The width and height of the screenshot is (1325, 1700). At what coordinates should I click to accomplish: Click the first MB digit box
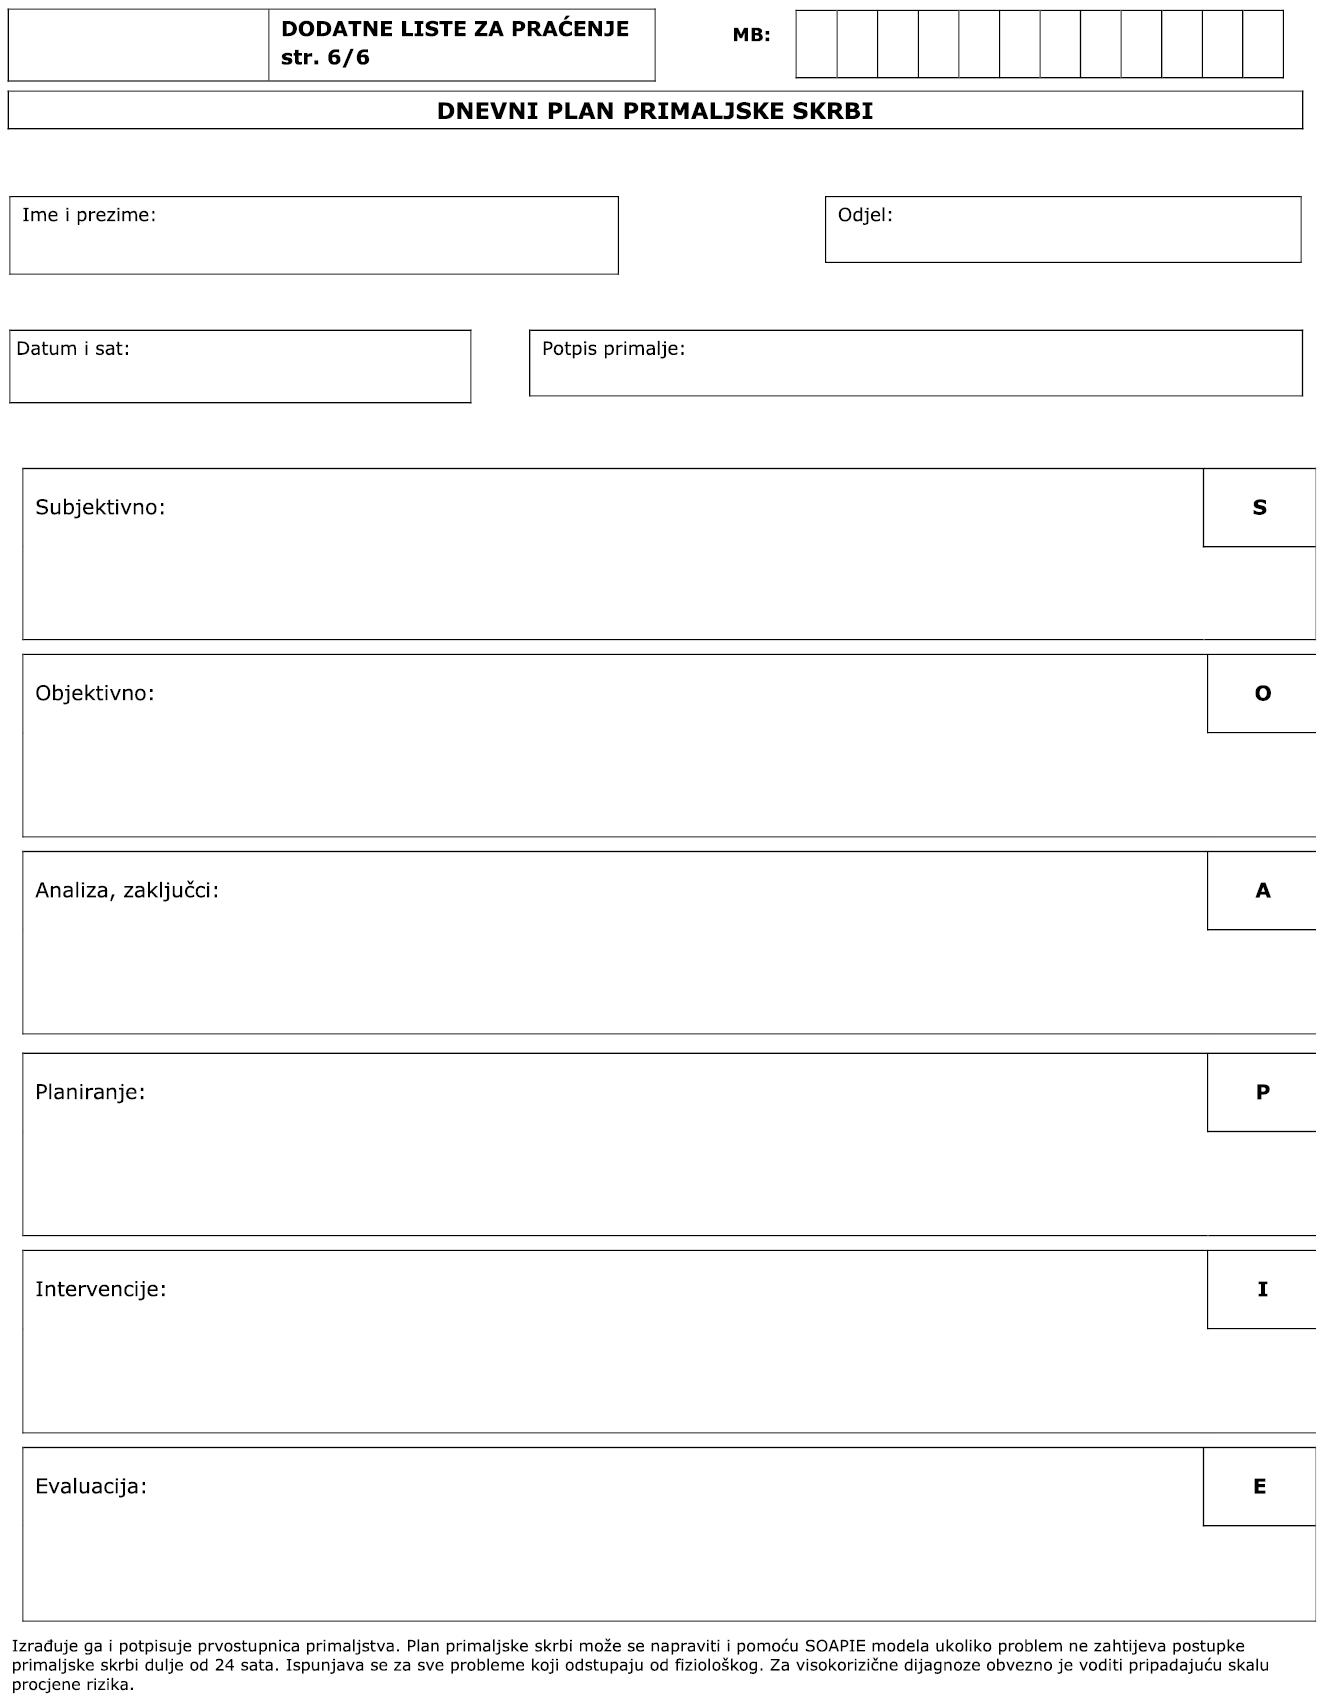click(x=816, y=44)
